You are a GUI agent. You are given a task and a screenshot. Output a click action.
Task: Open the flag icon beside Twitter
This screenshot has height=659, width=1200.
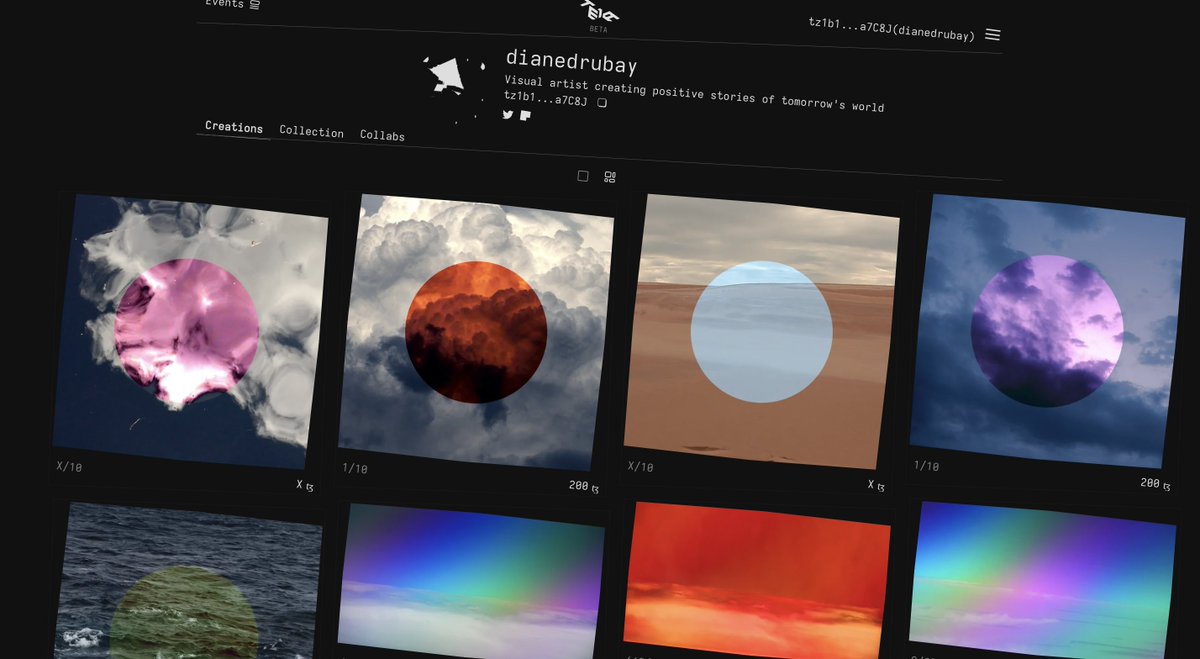pyautogui.click(x=525, y=115)
